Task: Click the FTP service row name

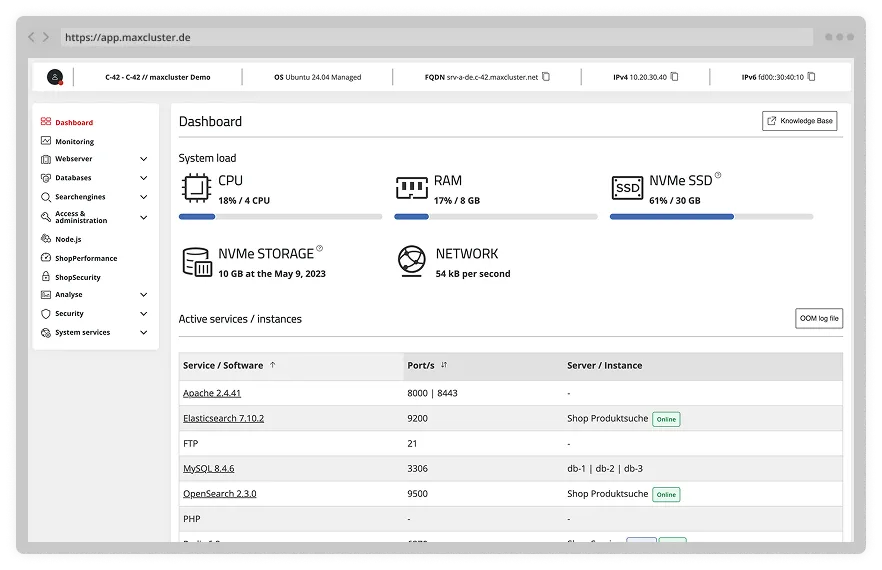Action: (191, 443)
